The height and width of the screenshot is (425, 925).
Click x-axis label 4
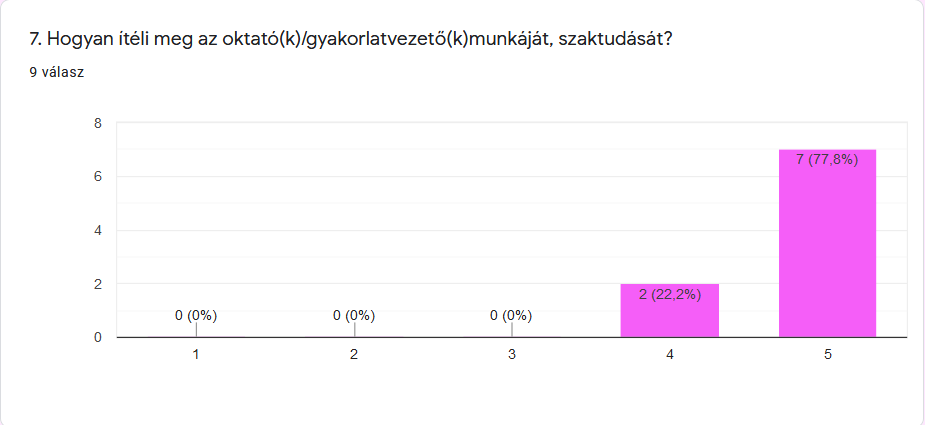(x=670, y=355)
